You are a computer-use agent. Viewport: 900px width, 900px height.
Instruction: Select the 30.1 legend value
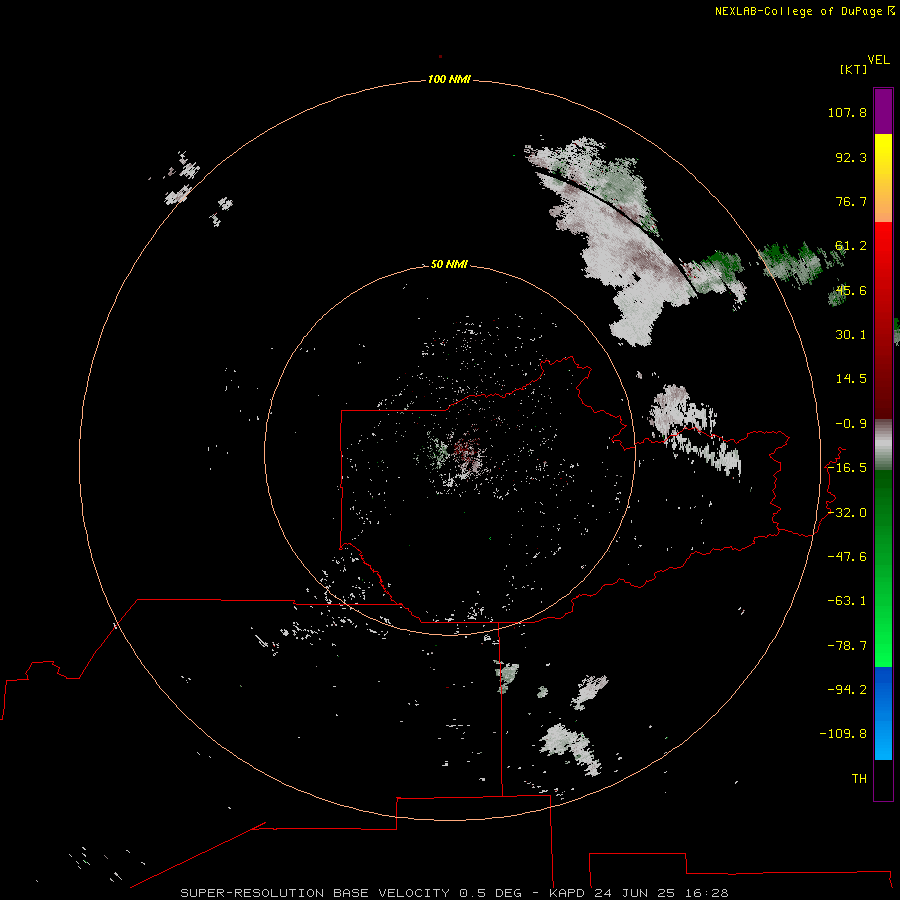851,335
